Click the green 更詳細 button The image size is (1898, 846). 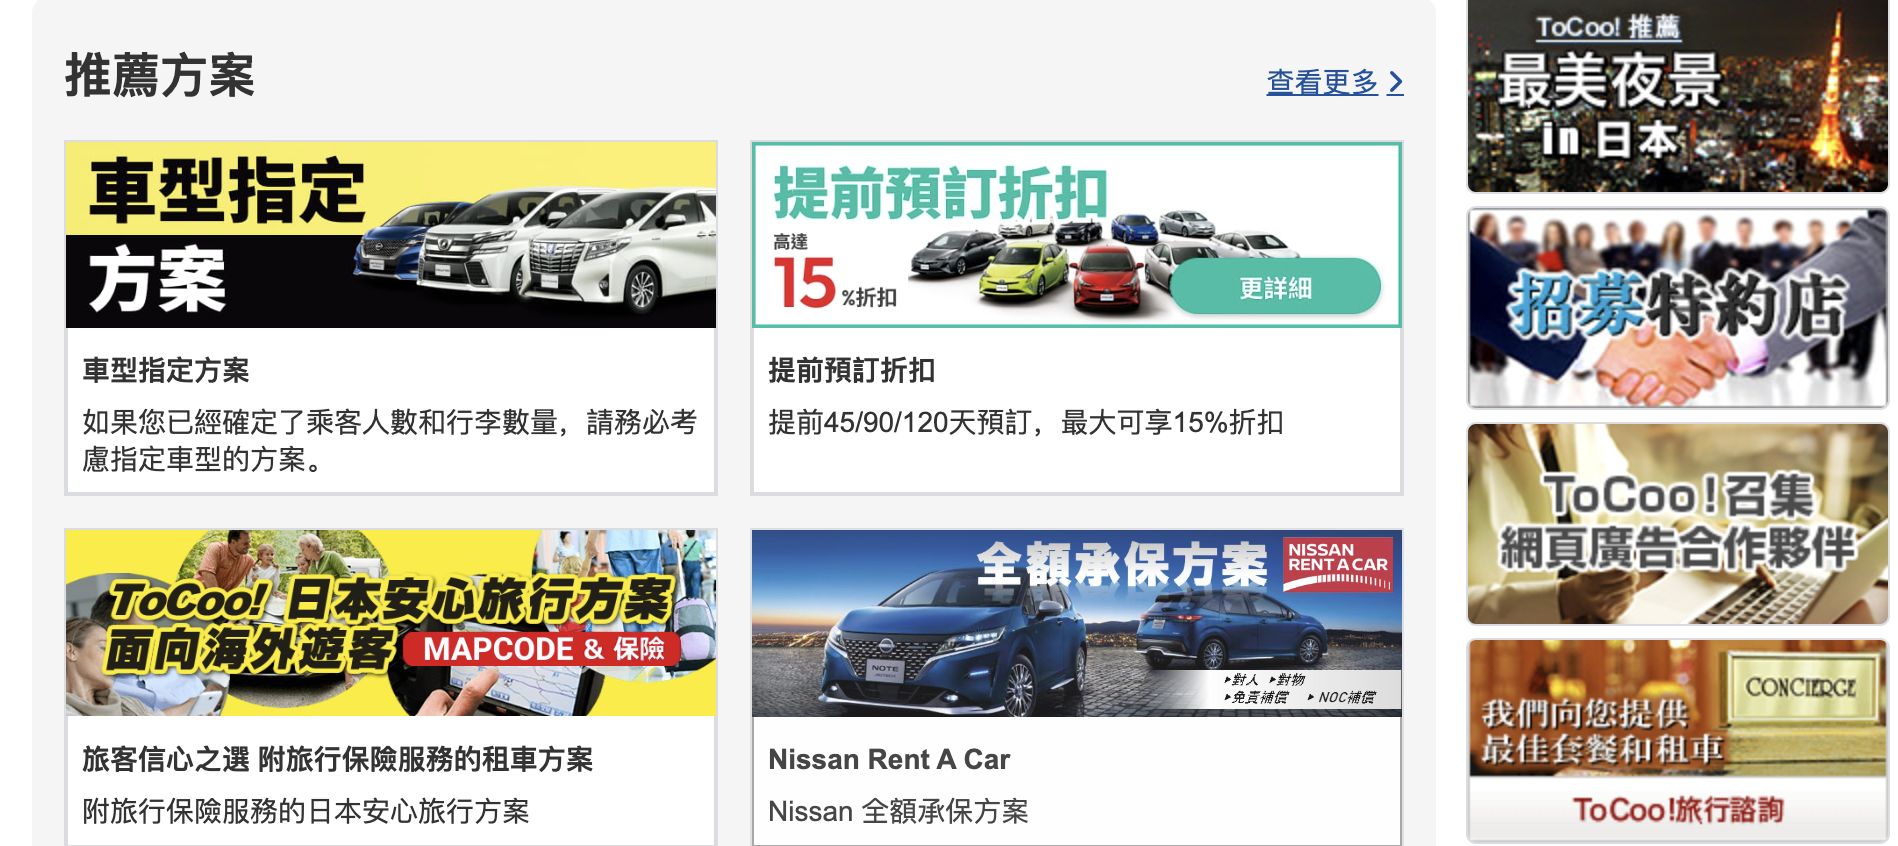(1275, 287)
